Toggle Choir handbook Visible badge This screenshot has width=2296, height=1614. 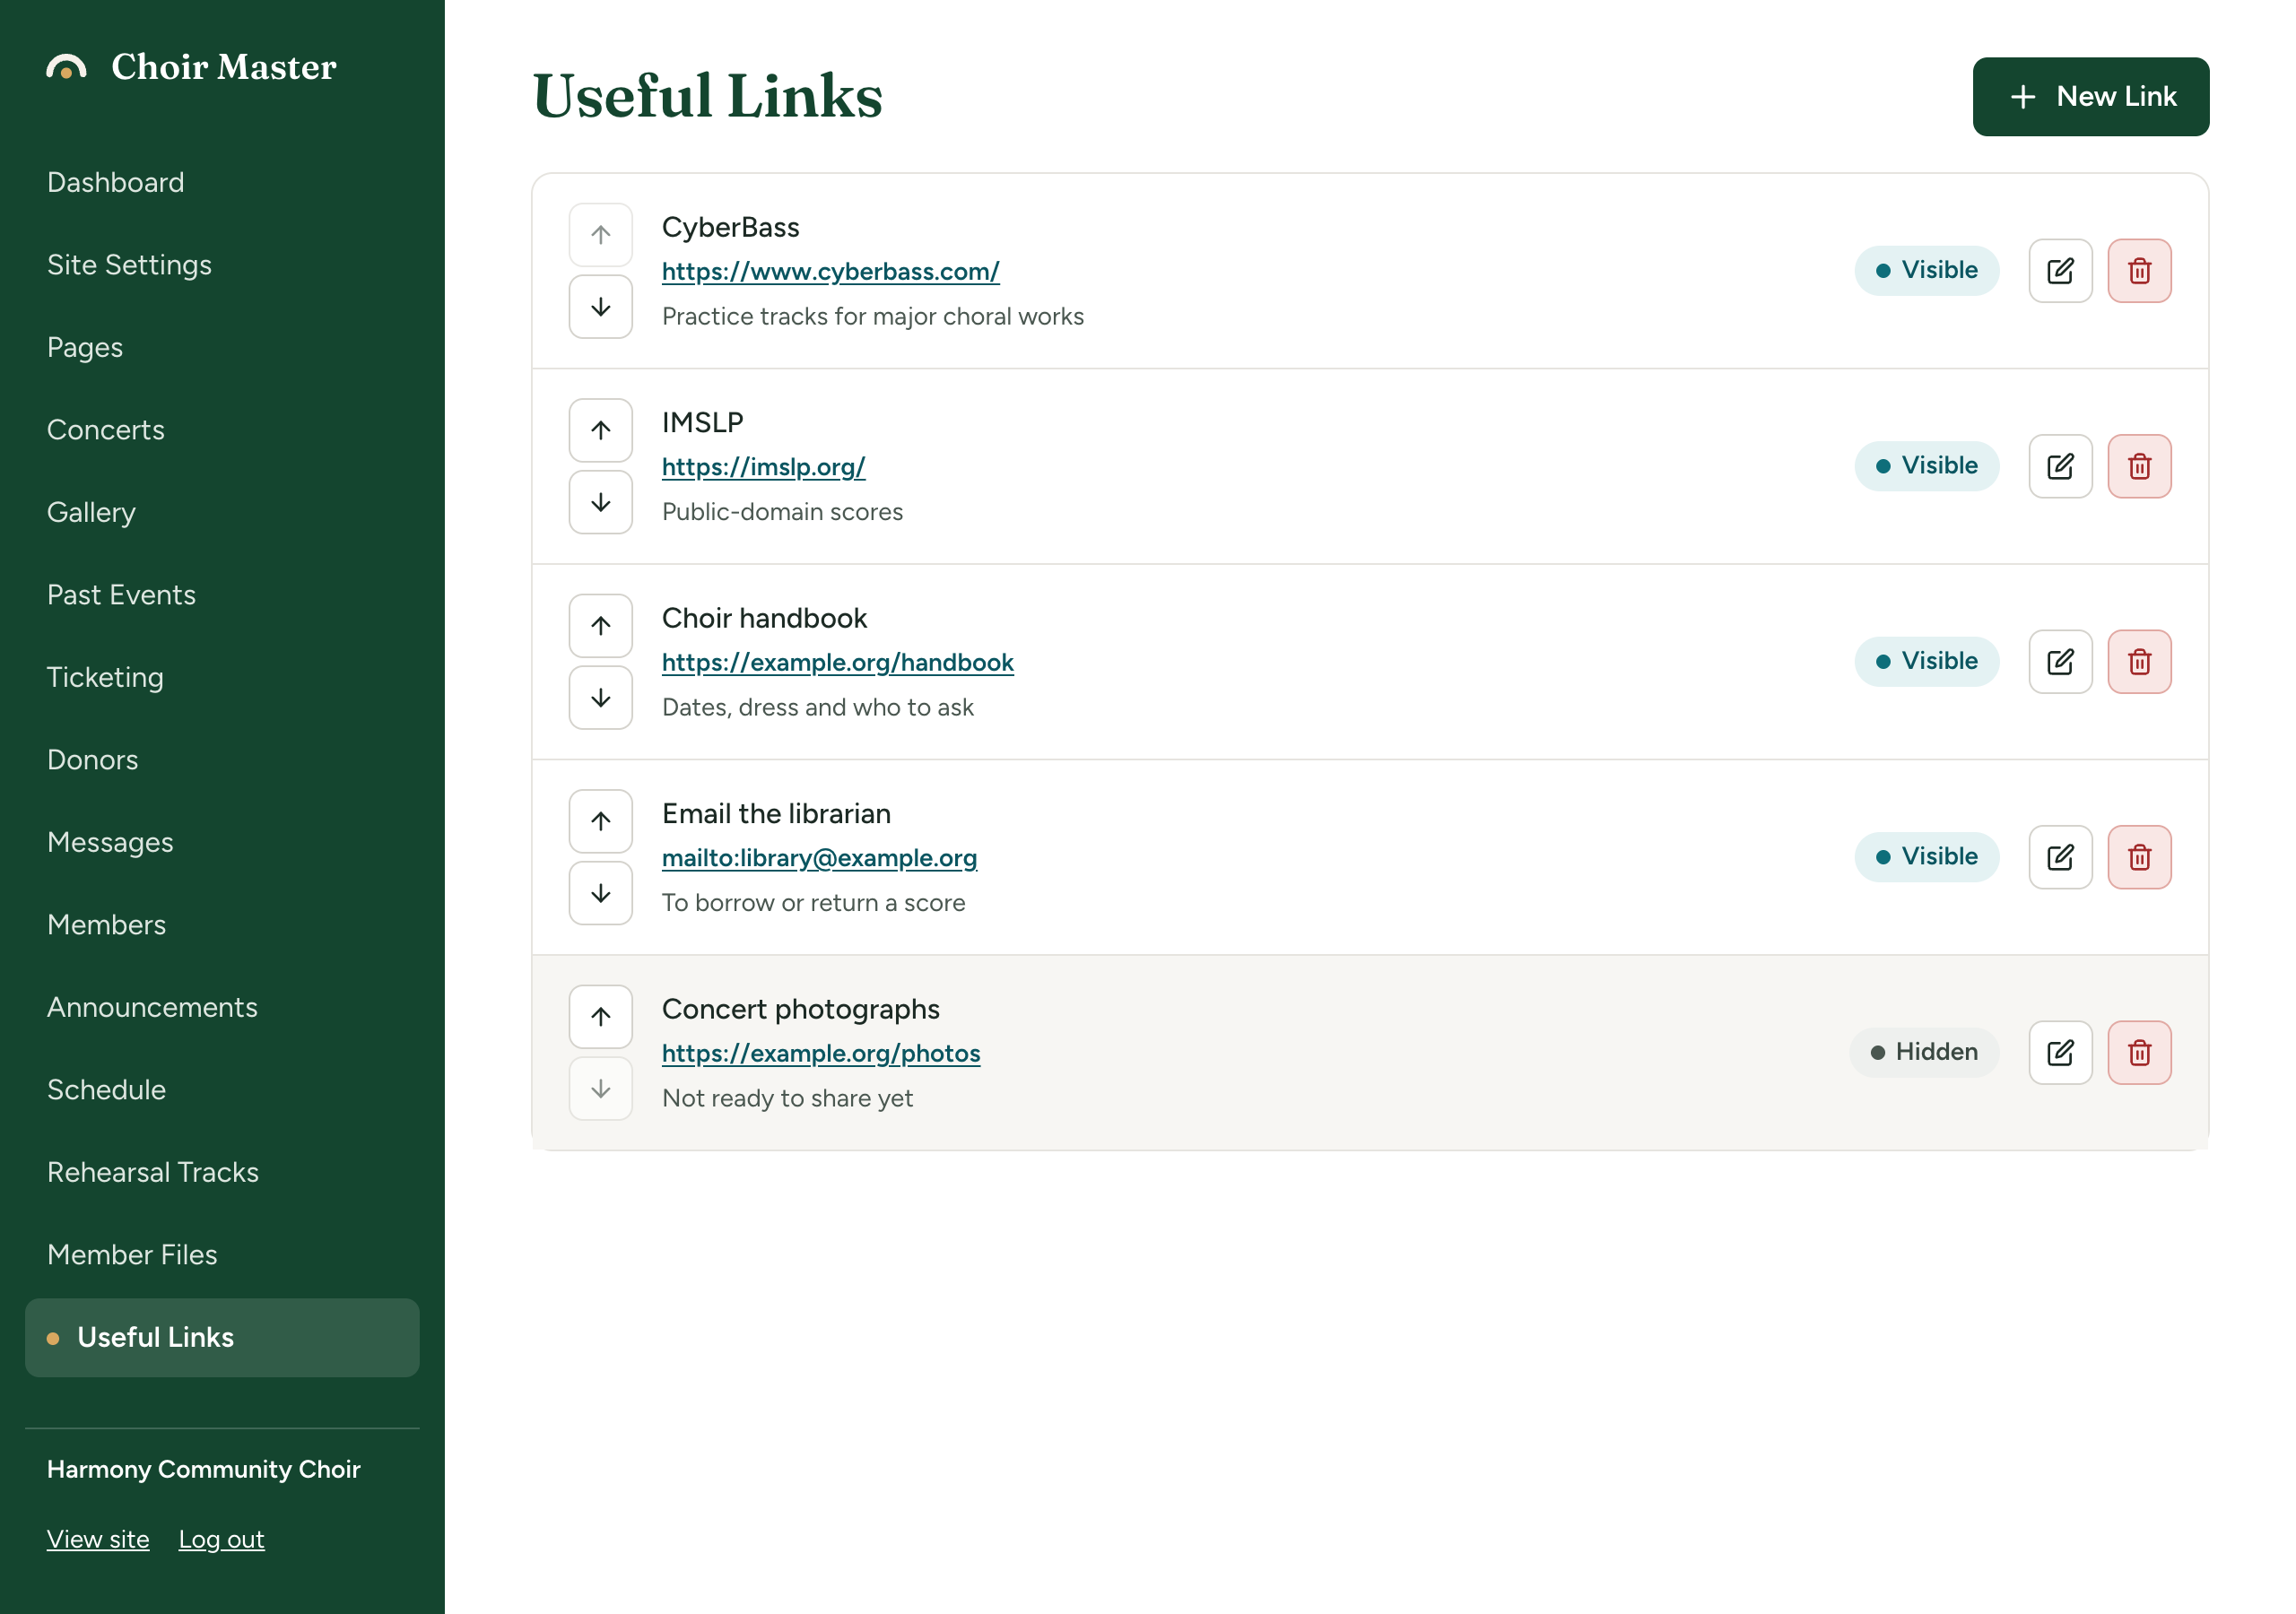1926,661
